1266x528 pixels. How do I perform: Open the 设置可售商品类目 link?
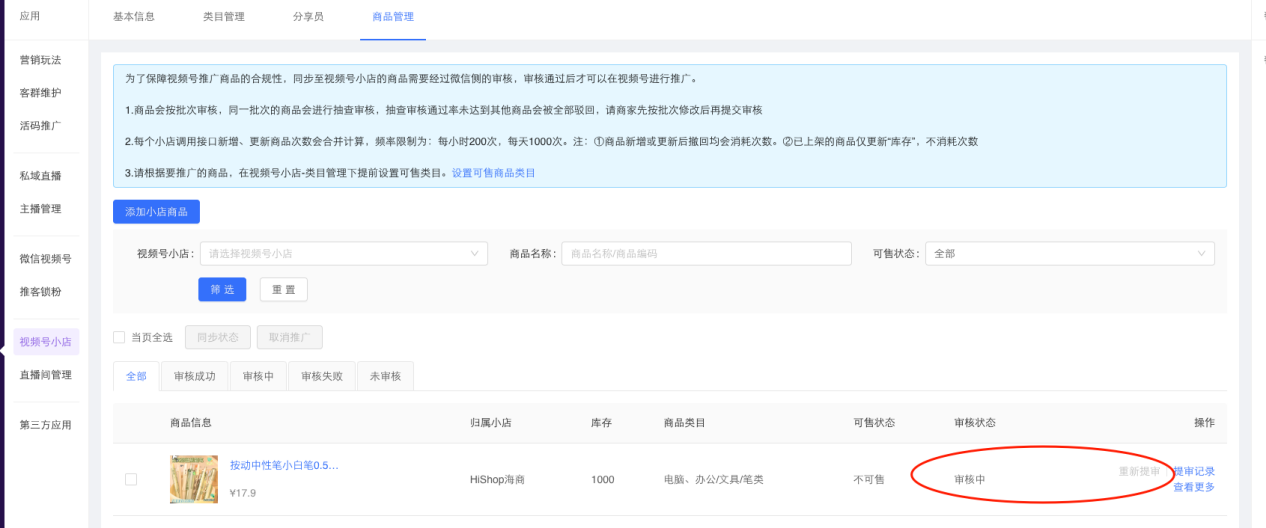493,173
